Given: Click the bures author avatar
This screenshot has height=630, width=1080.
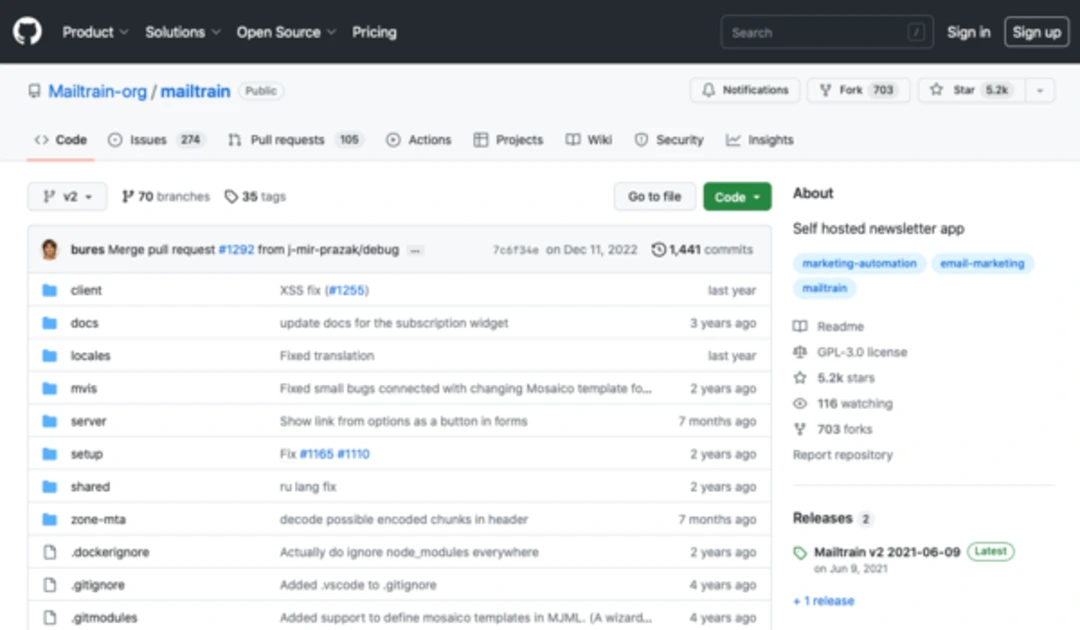Looking at the screenshot, I should [x=50, y=249].
